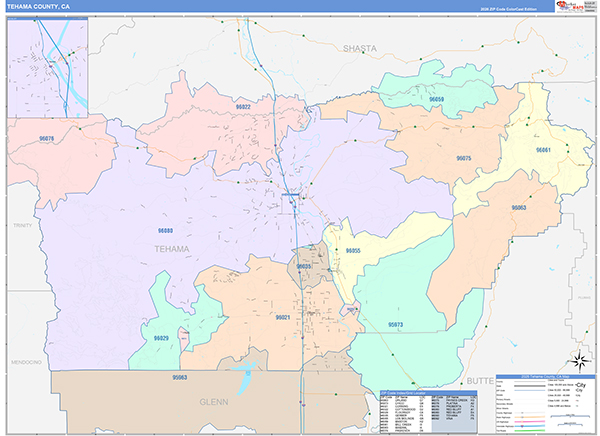The height and width of the screenshot is (436, 600).
Task: Select the 96029 ZIP code label
Action: (161, 339)
